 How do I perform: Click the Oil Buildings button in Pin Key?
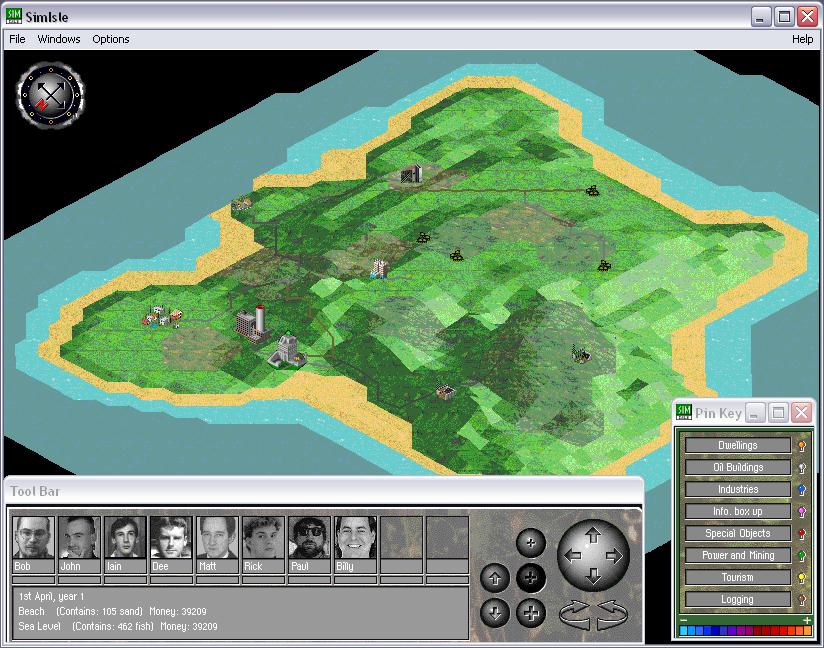click(x=738, y=468)
